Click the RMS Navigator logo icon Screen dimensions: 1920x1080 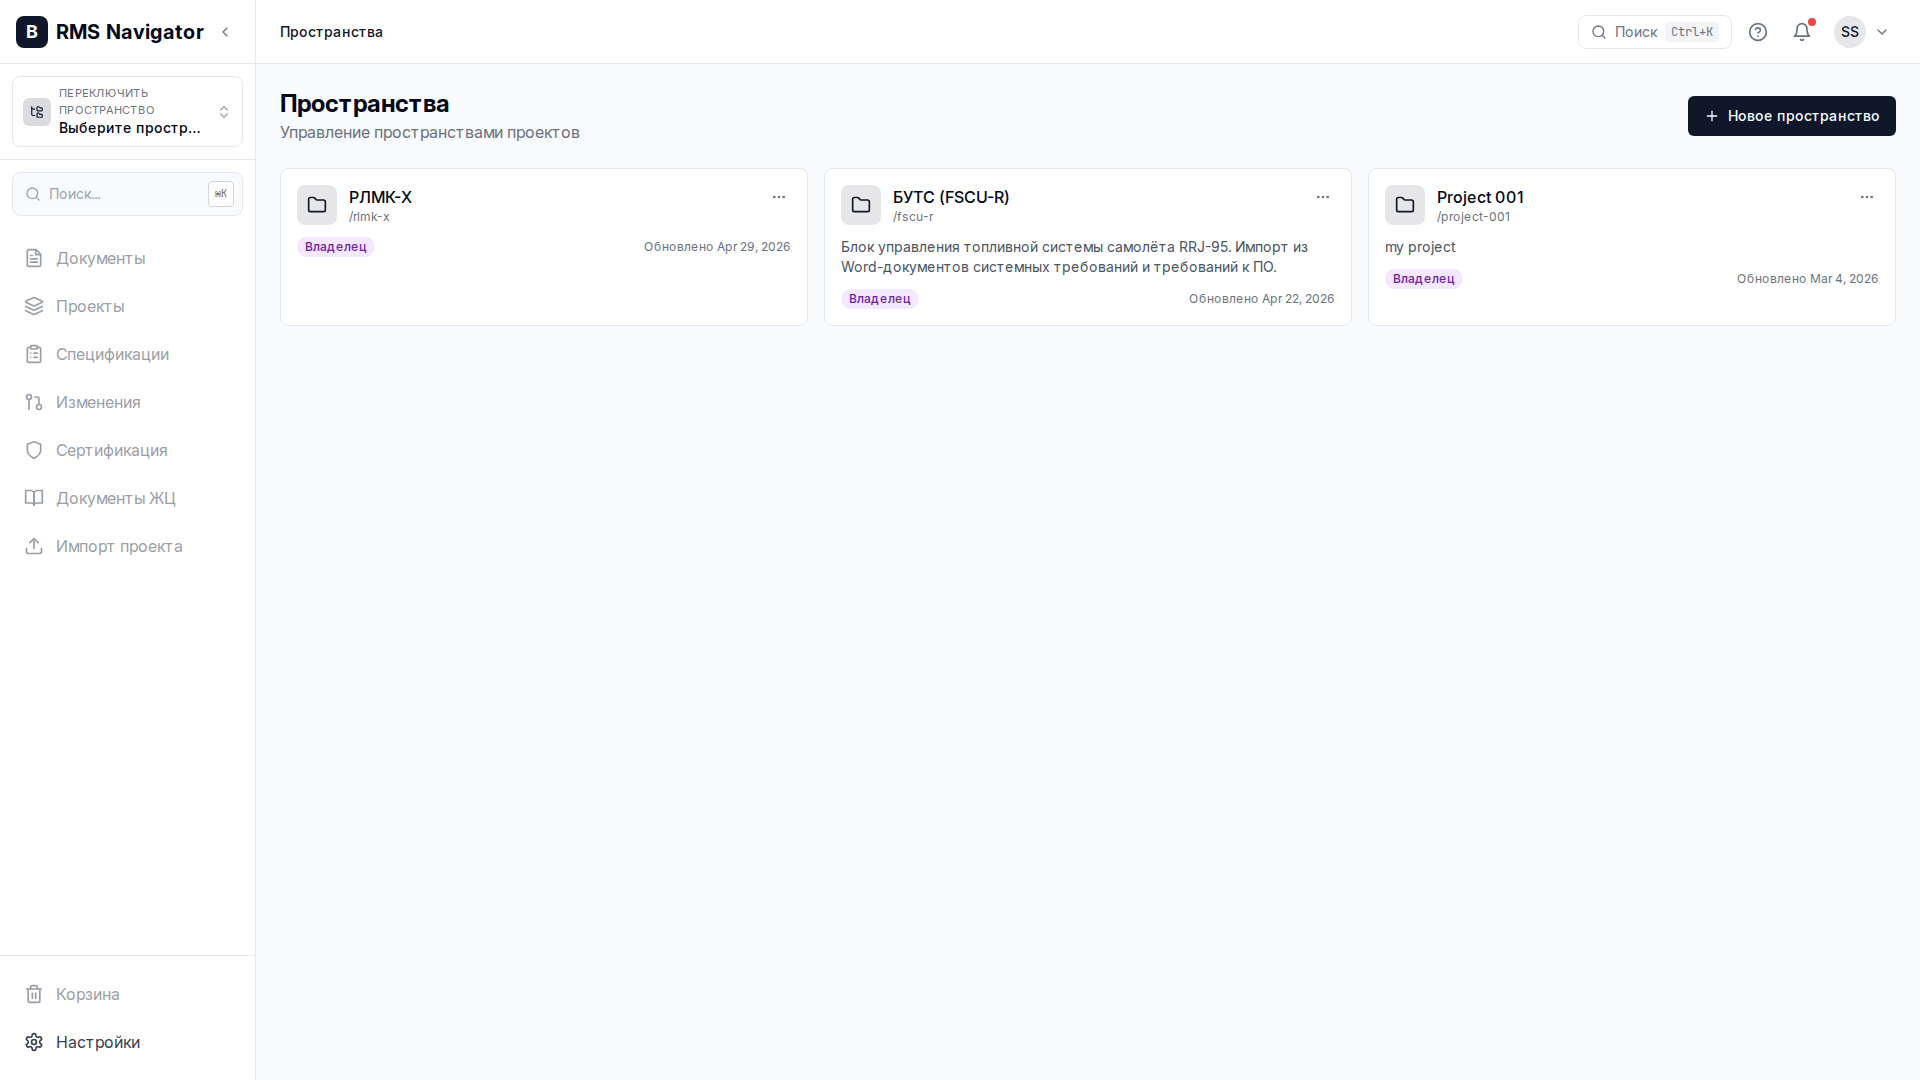coord(32,32)
